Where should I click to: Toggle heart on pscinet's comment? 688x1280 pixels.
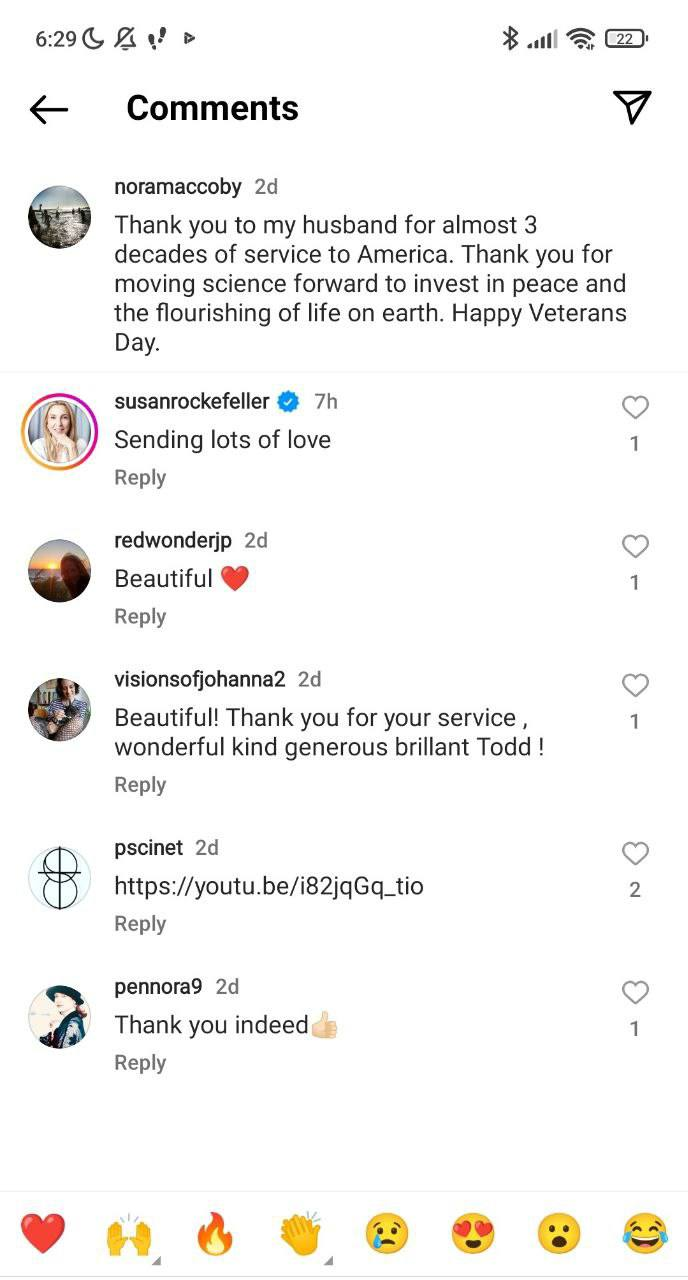pyautogui.click(x=635, y=853)
